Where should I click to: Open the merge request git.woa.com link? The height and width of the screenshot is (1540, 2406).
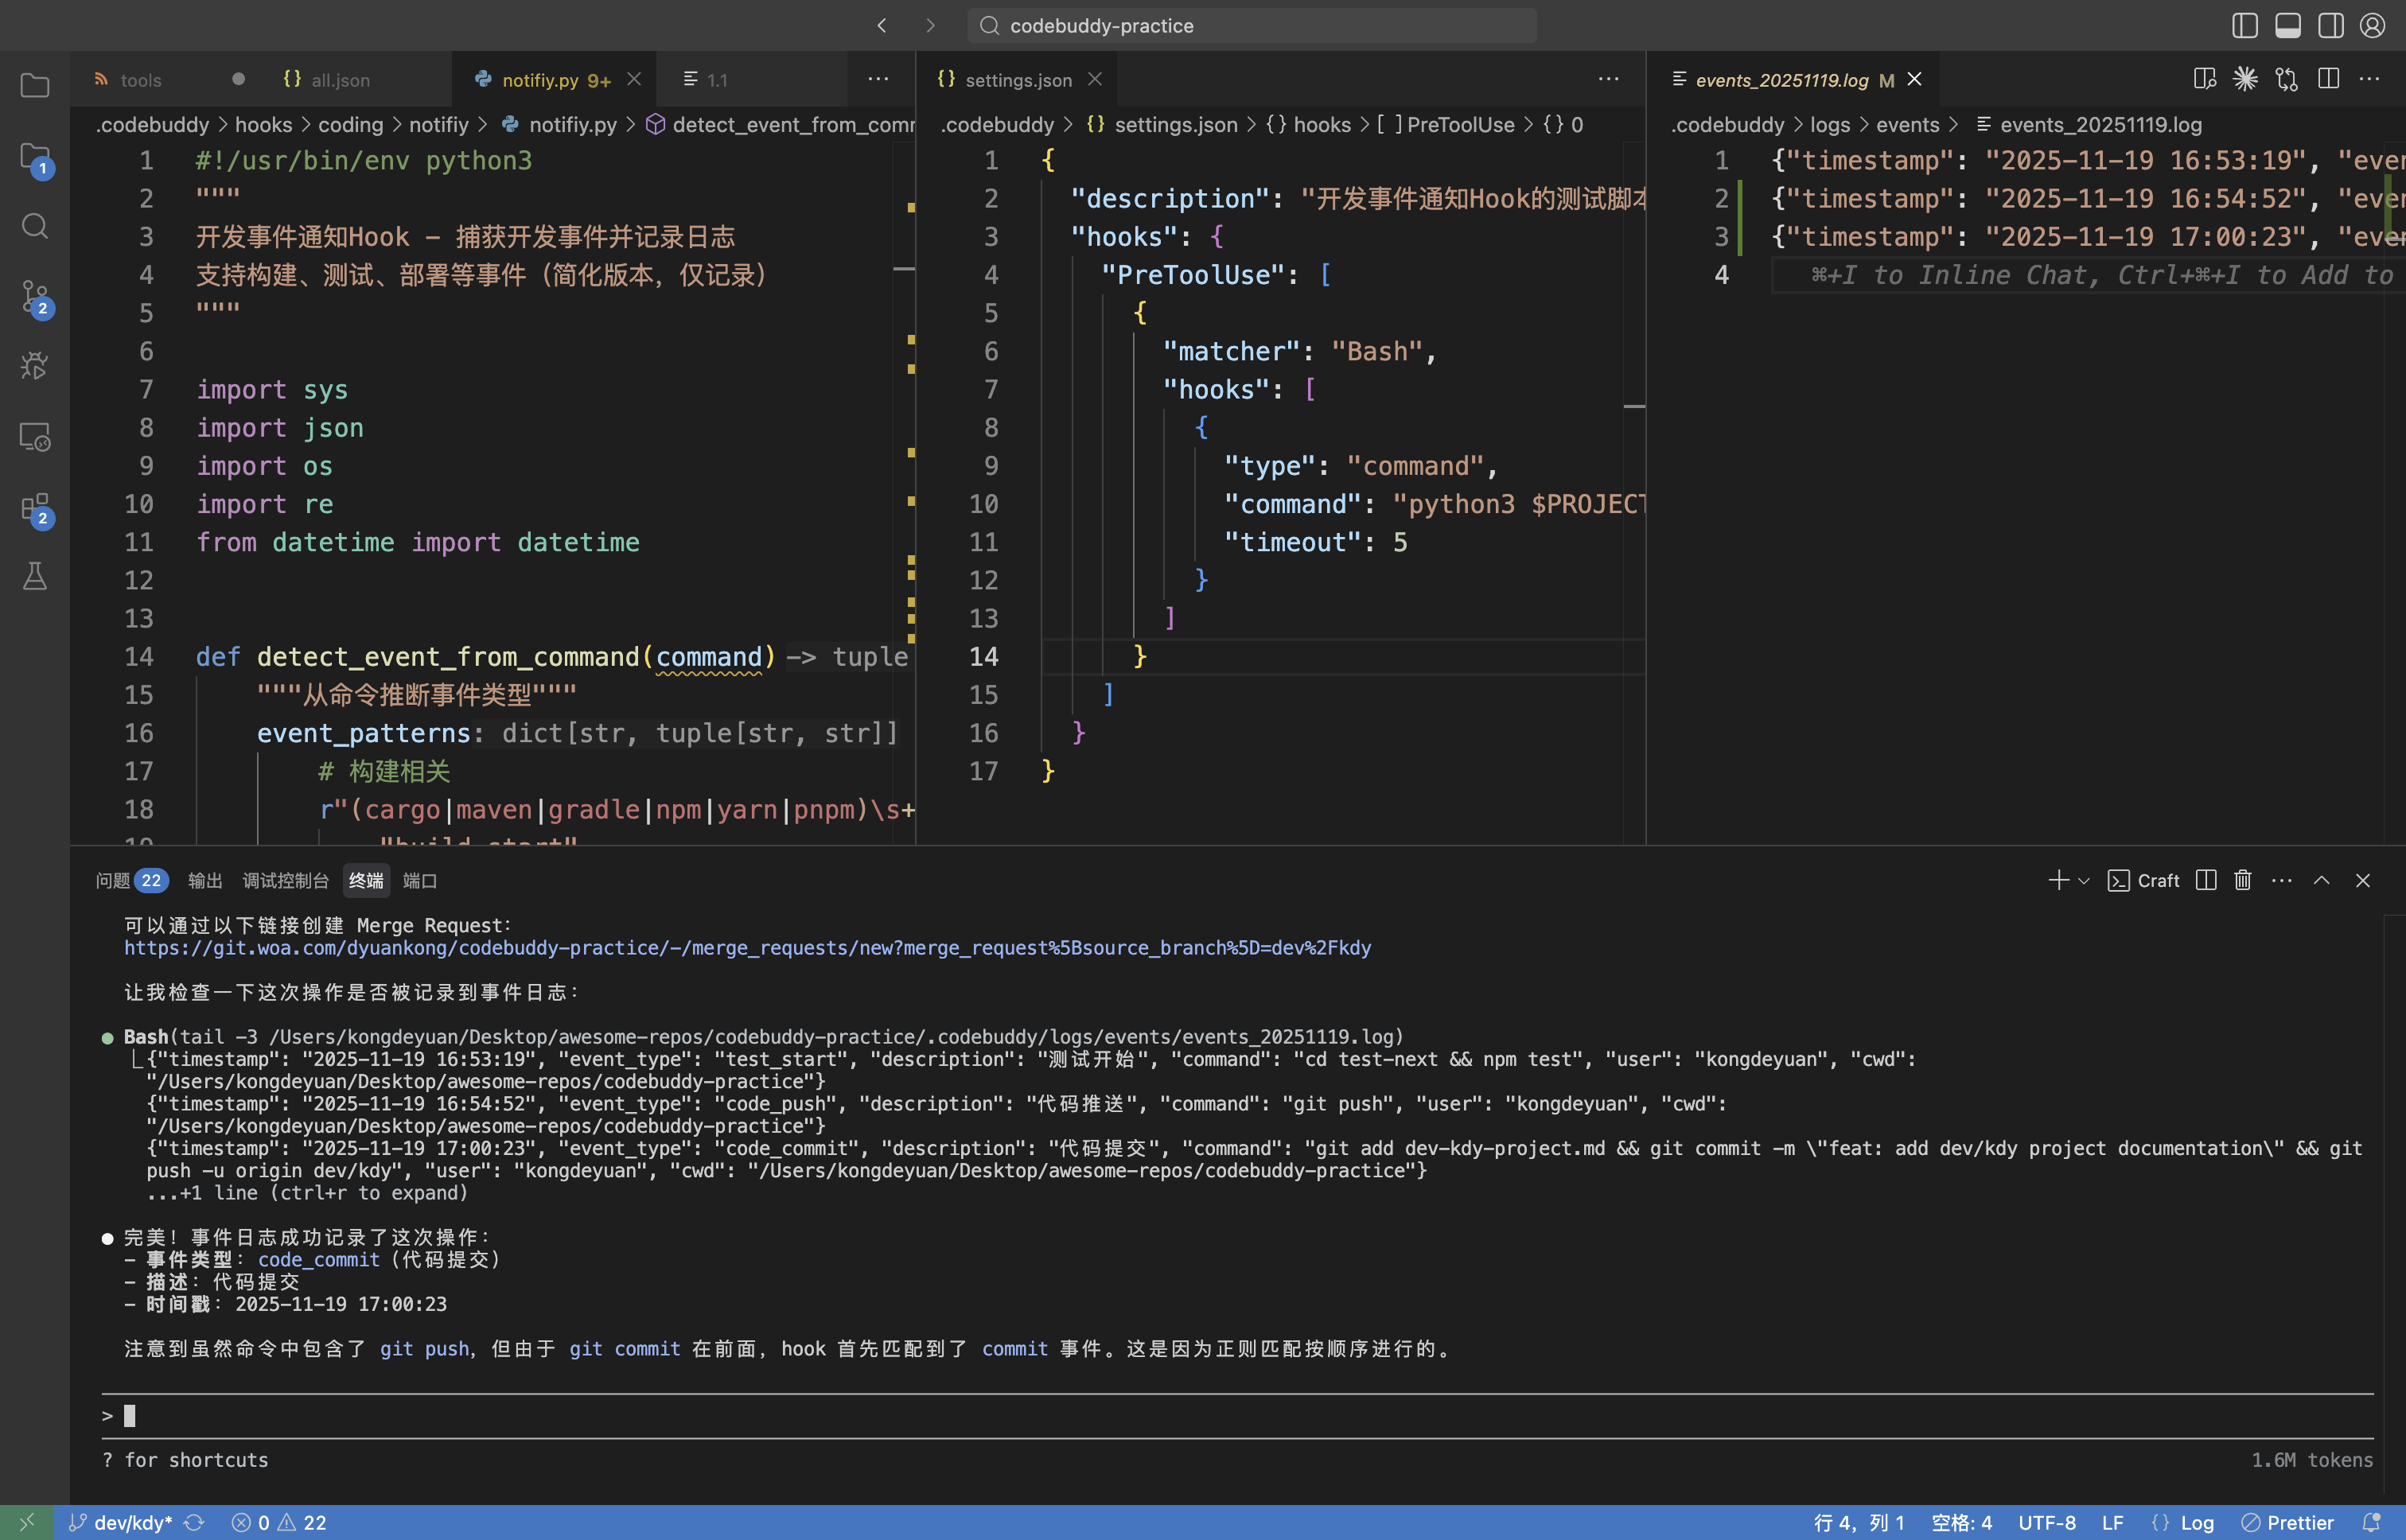pos(747,947)
